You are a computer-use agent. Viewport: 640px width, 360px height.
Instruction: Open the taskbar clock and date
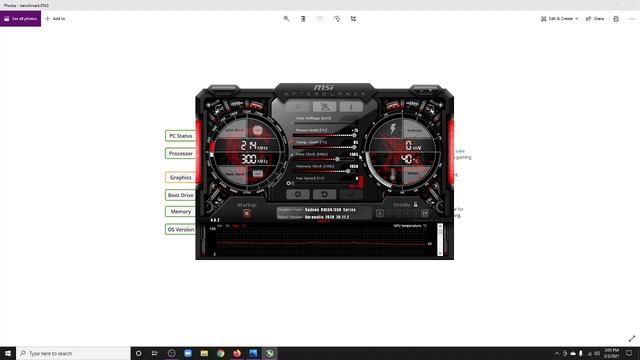pyautogui.click(x=611, y=353)
